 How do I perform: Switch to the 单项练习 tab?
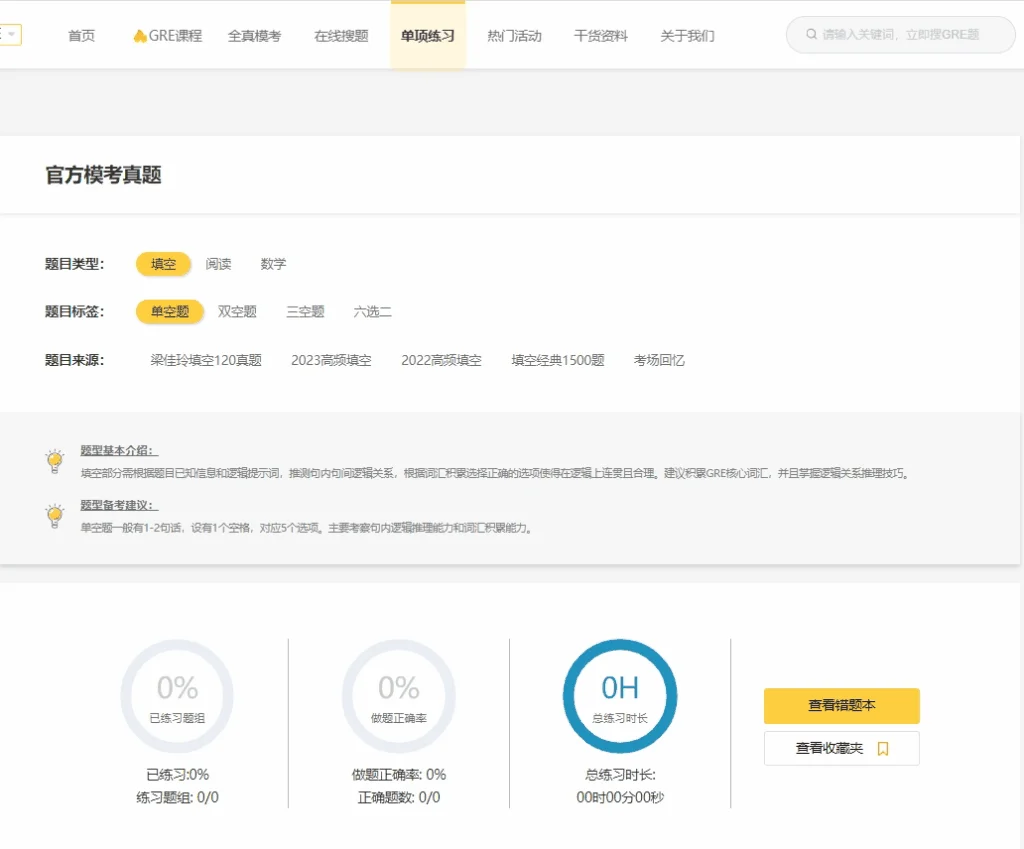coord(427,36)
